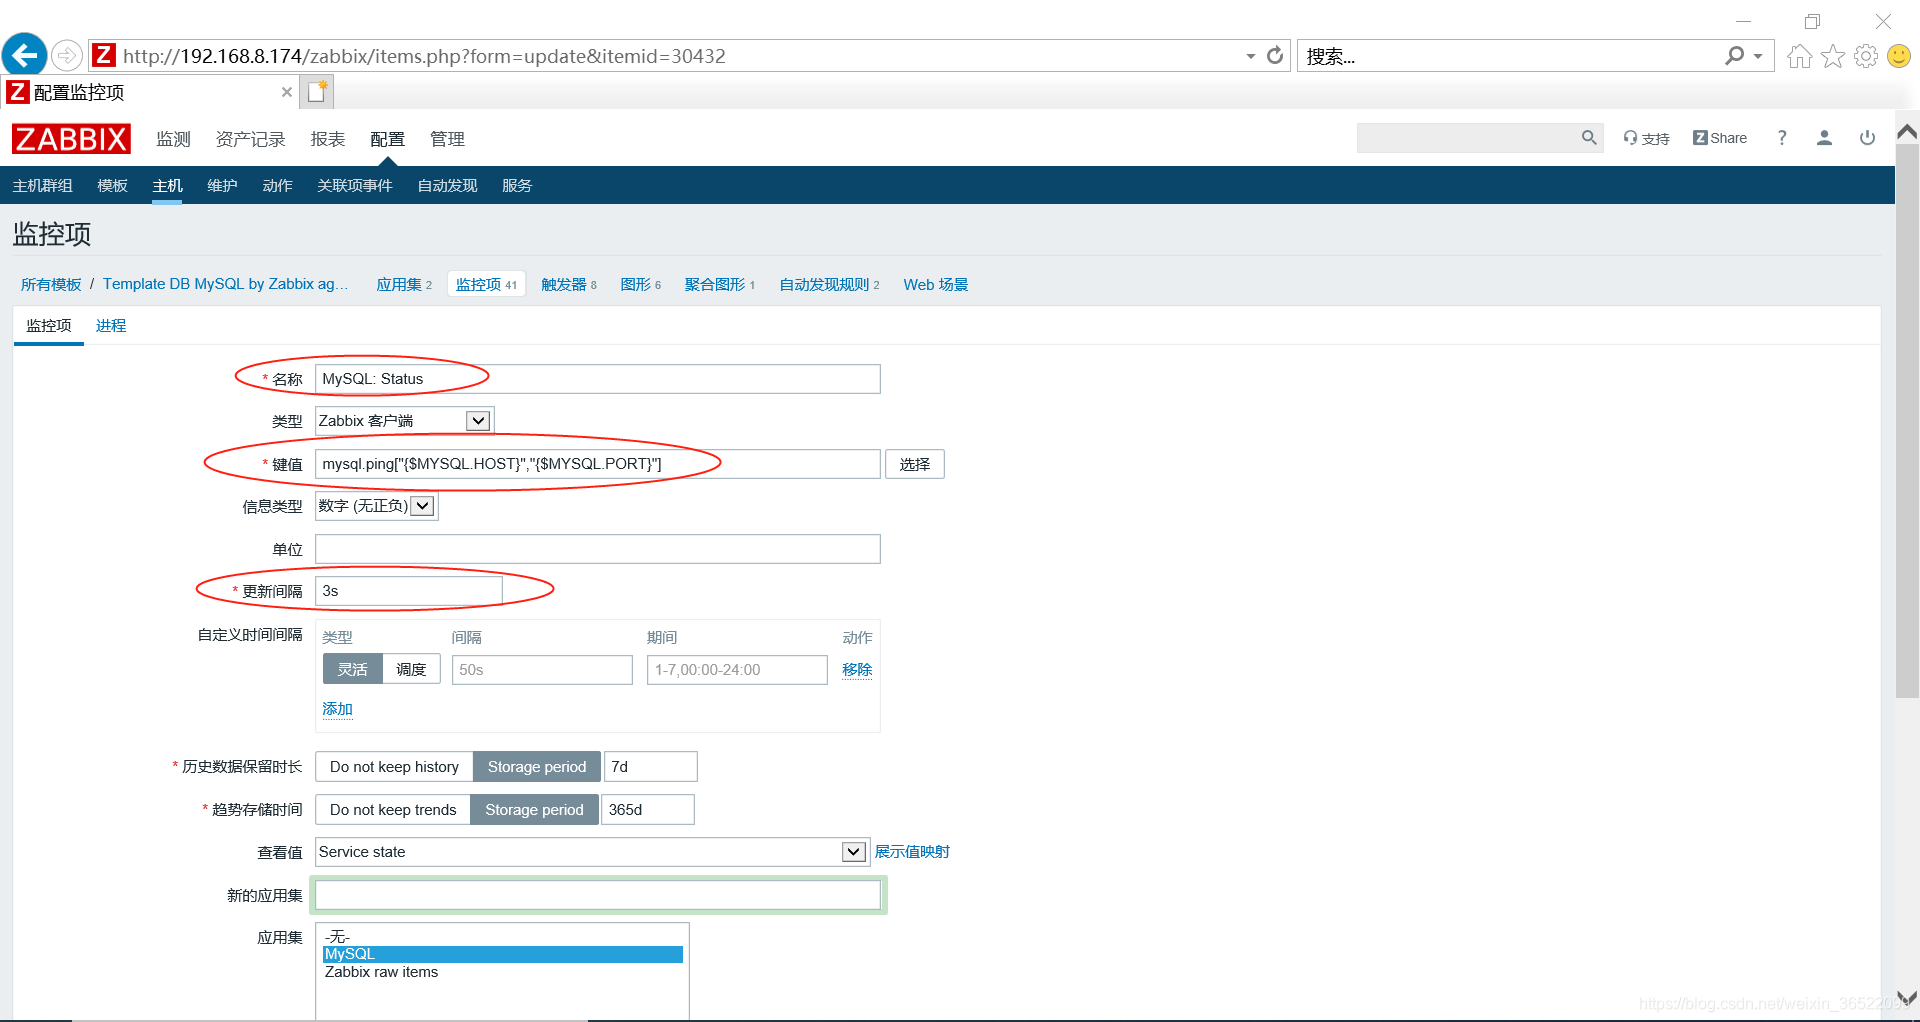Open the 信息类型 dropdown
The height and width of the screenshot is (1022, 1920).
pyautogui.click(x=376, y=506)
